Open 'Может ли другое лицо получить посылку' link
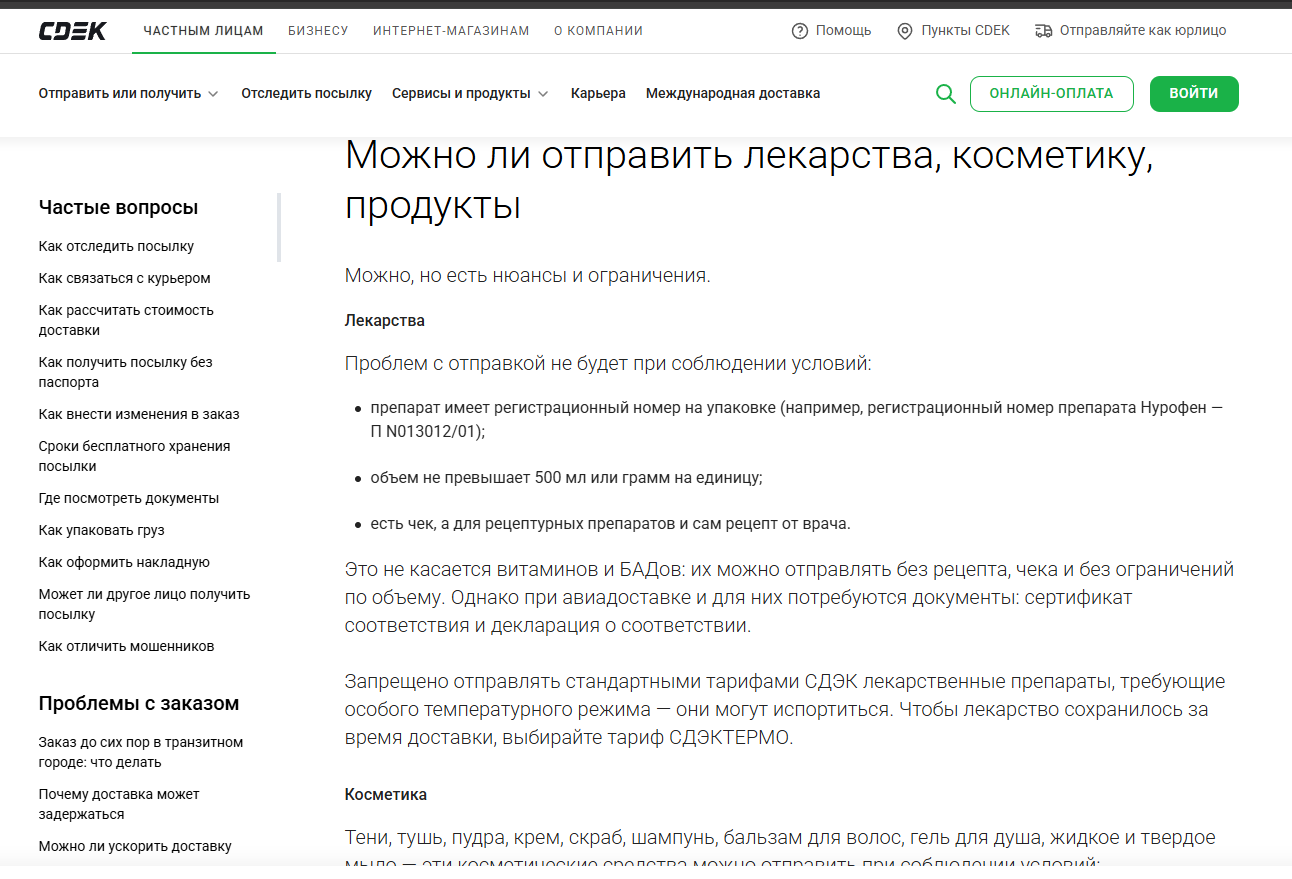The width and height of the screenshot is (1292, 879). 144,604
